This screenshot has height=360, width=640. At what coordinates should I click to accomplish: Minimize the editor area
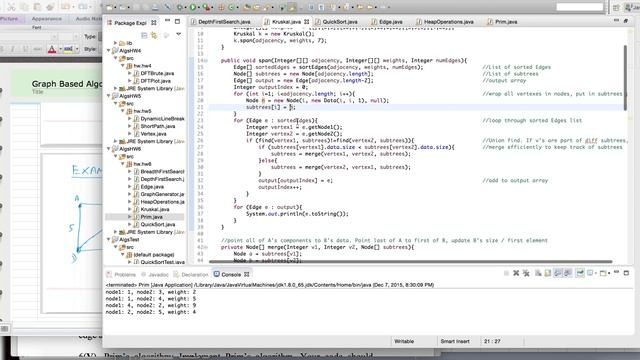616,20
